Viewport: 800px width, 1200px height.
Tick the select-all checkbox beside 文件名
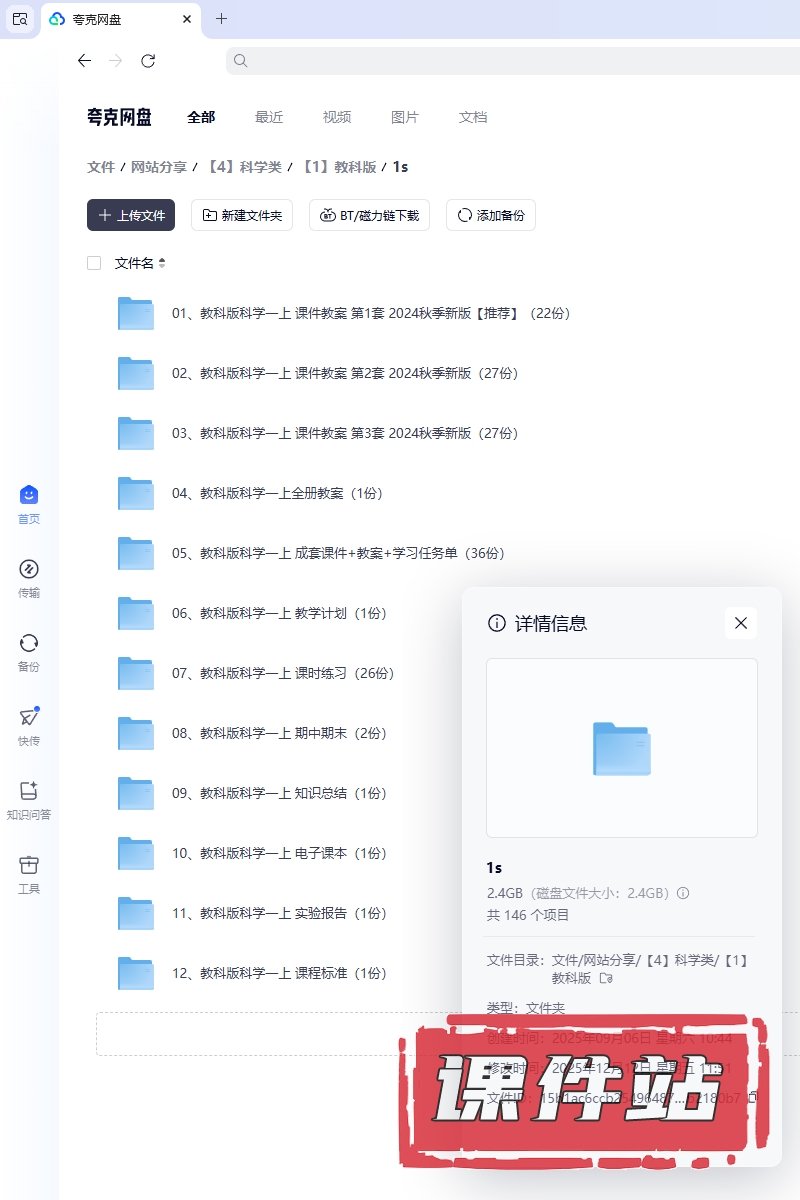(94, 263)
